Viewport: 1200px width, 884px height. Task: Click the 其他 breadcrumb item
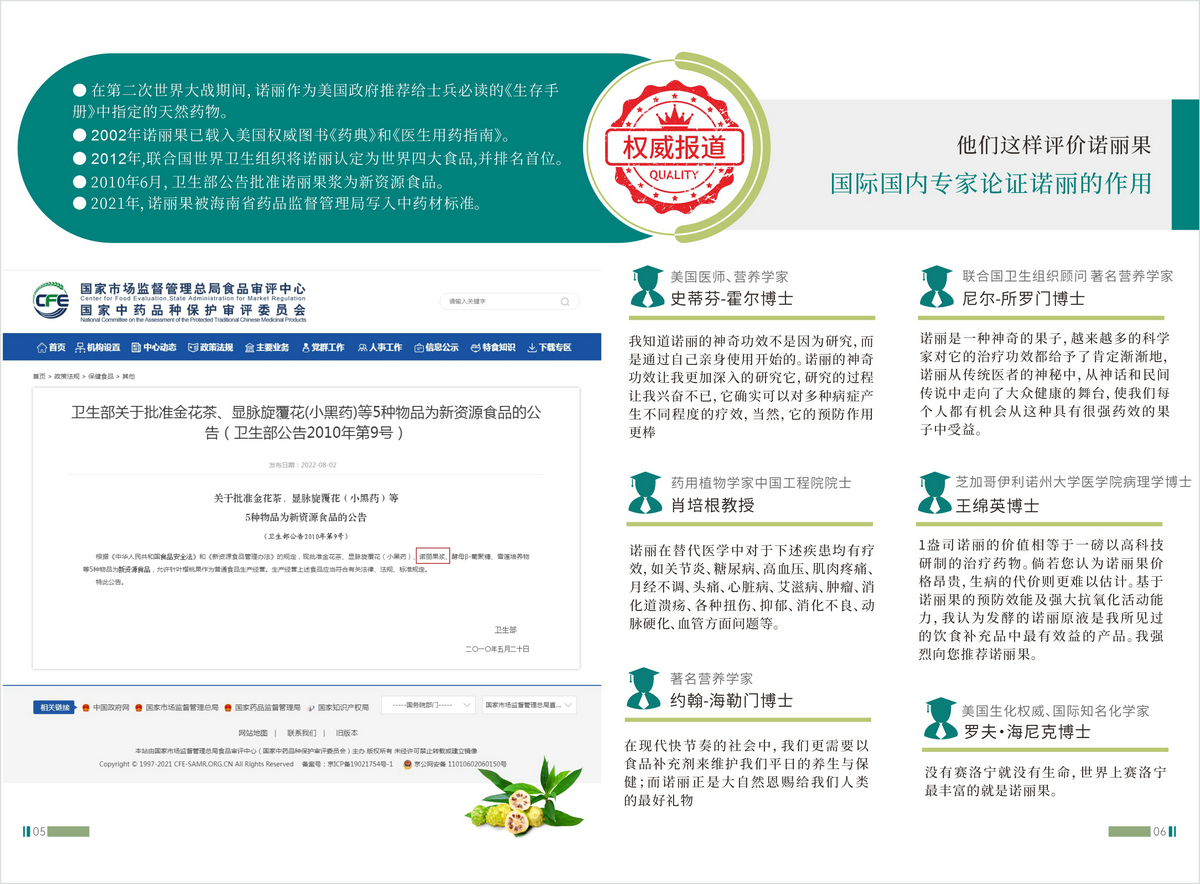(129, 376)
